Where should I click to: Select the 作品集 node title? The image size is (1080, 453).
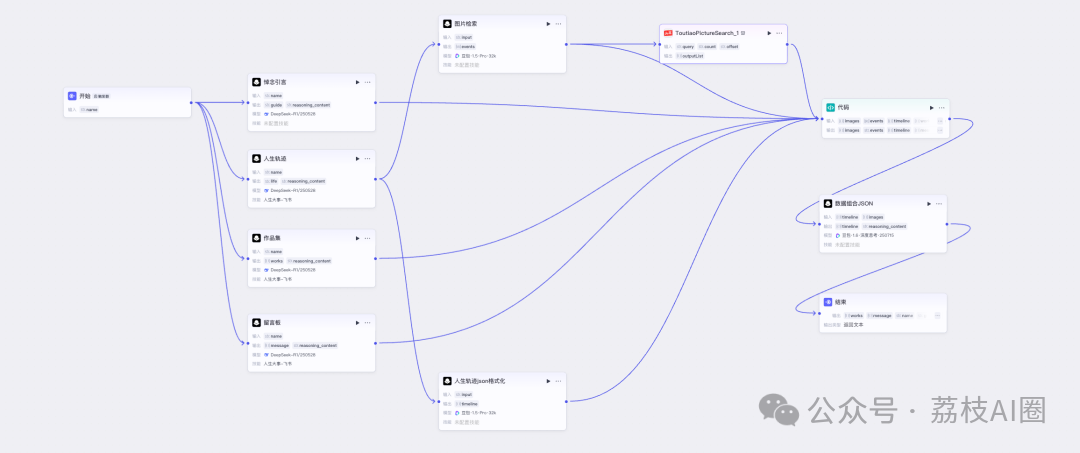pyautogui.click(x=272, y=238)
